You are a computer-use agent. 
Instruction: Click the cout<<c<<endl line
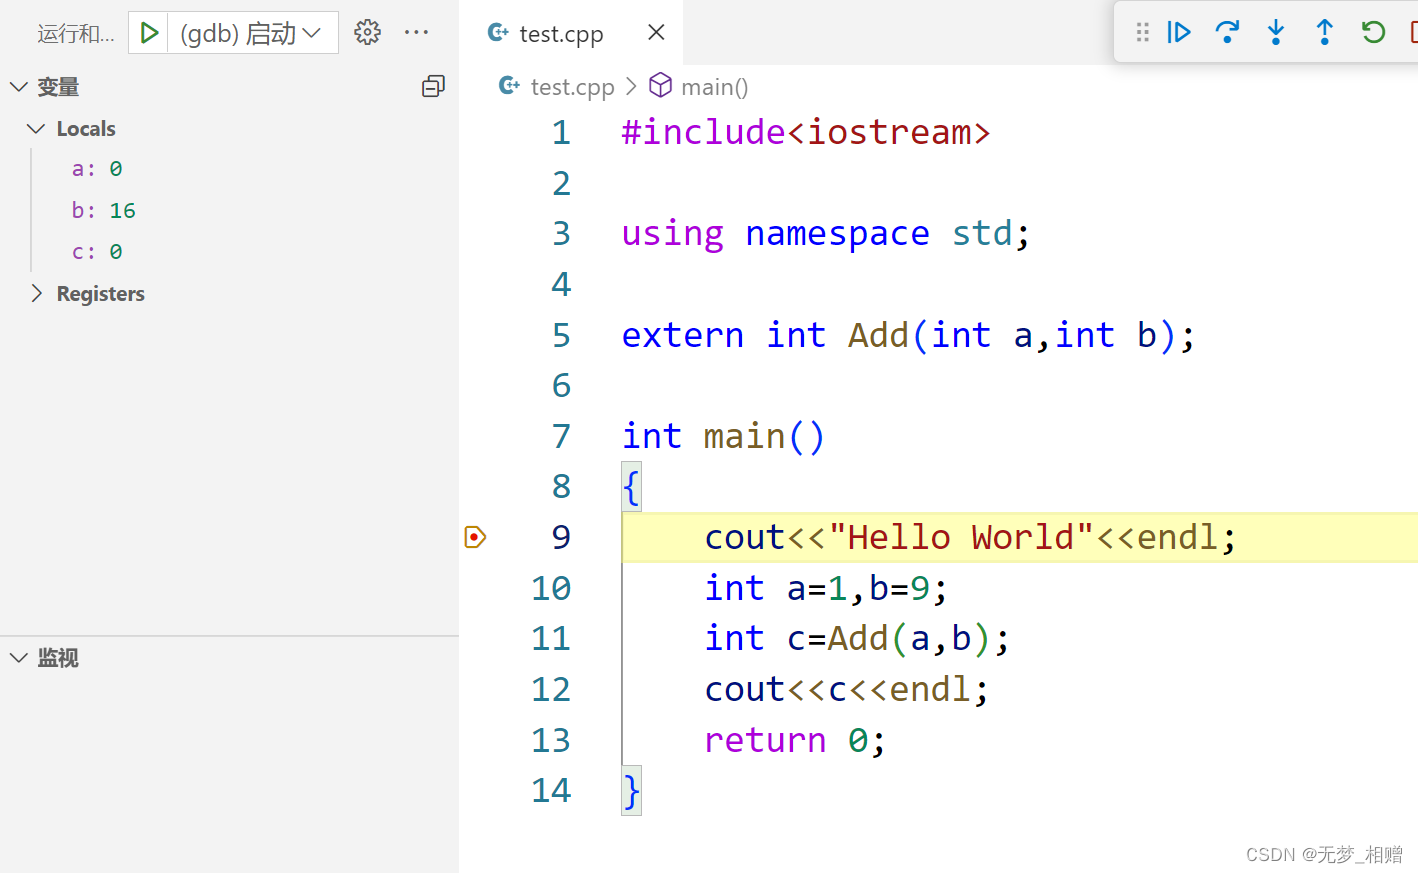847,689
